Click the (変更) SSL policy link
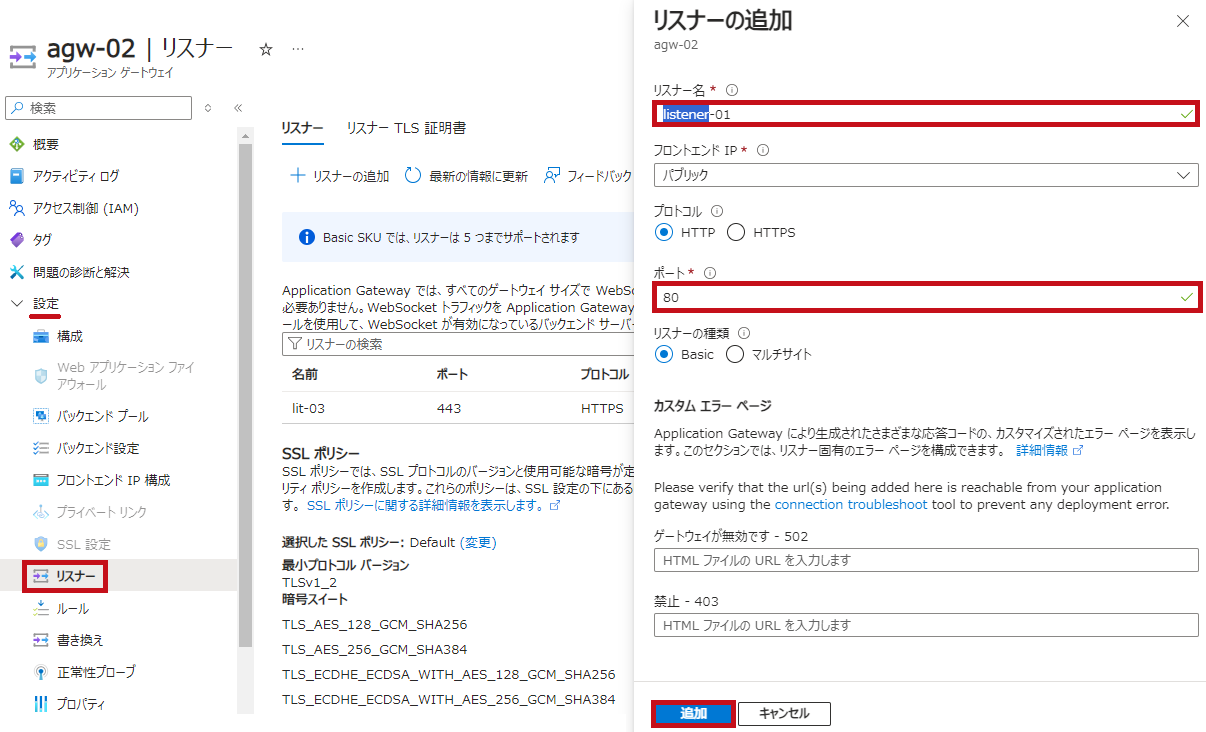The image size is (1206, 732). [x=478, y=542]
